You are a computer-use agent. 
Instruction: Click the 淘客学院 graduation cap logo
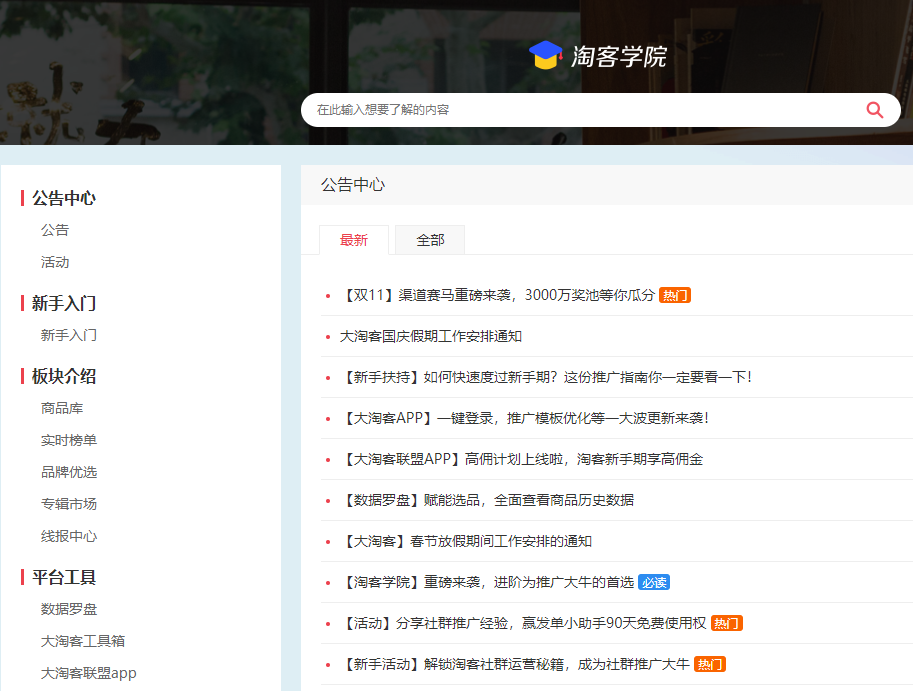(x=546, y=56)
